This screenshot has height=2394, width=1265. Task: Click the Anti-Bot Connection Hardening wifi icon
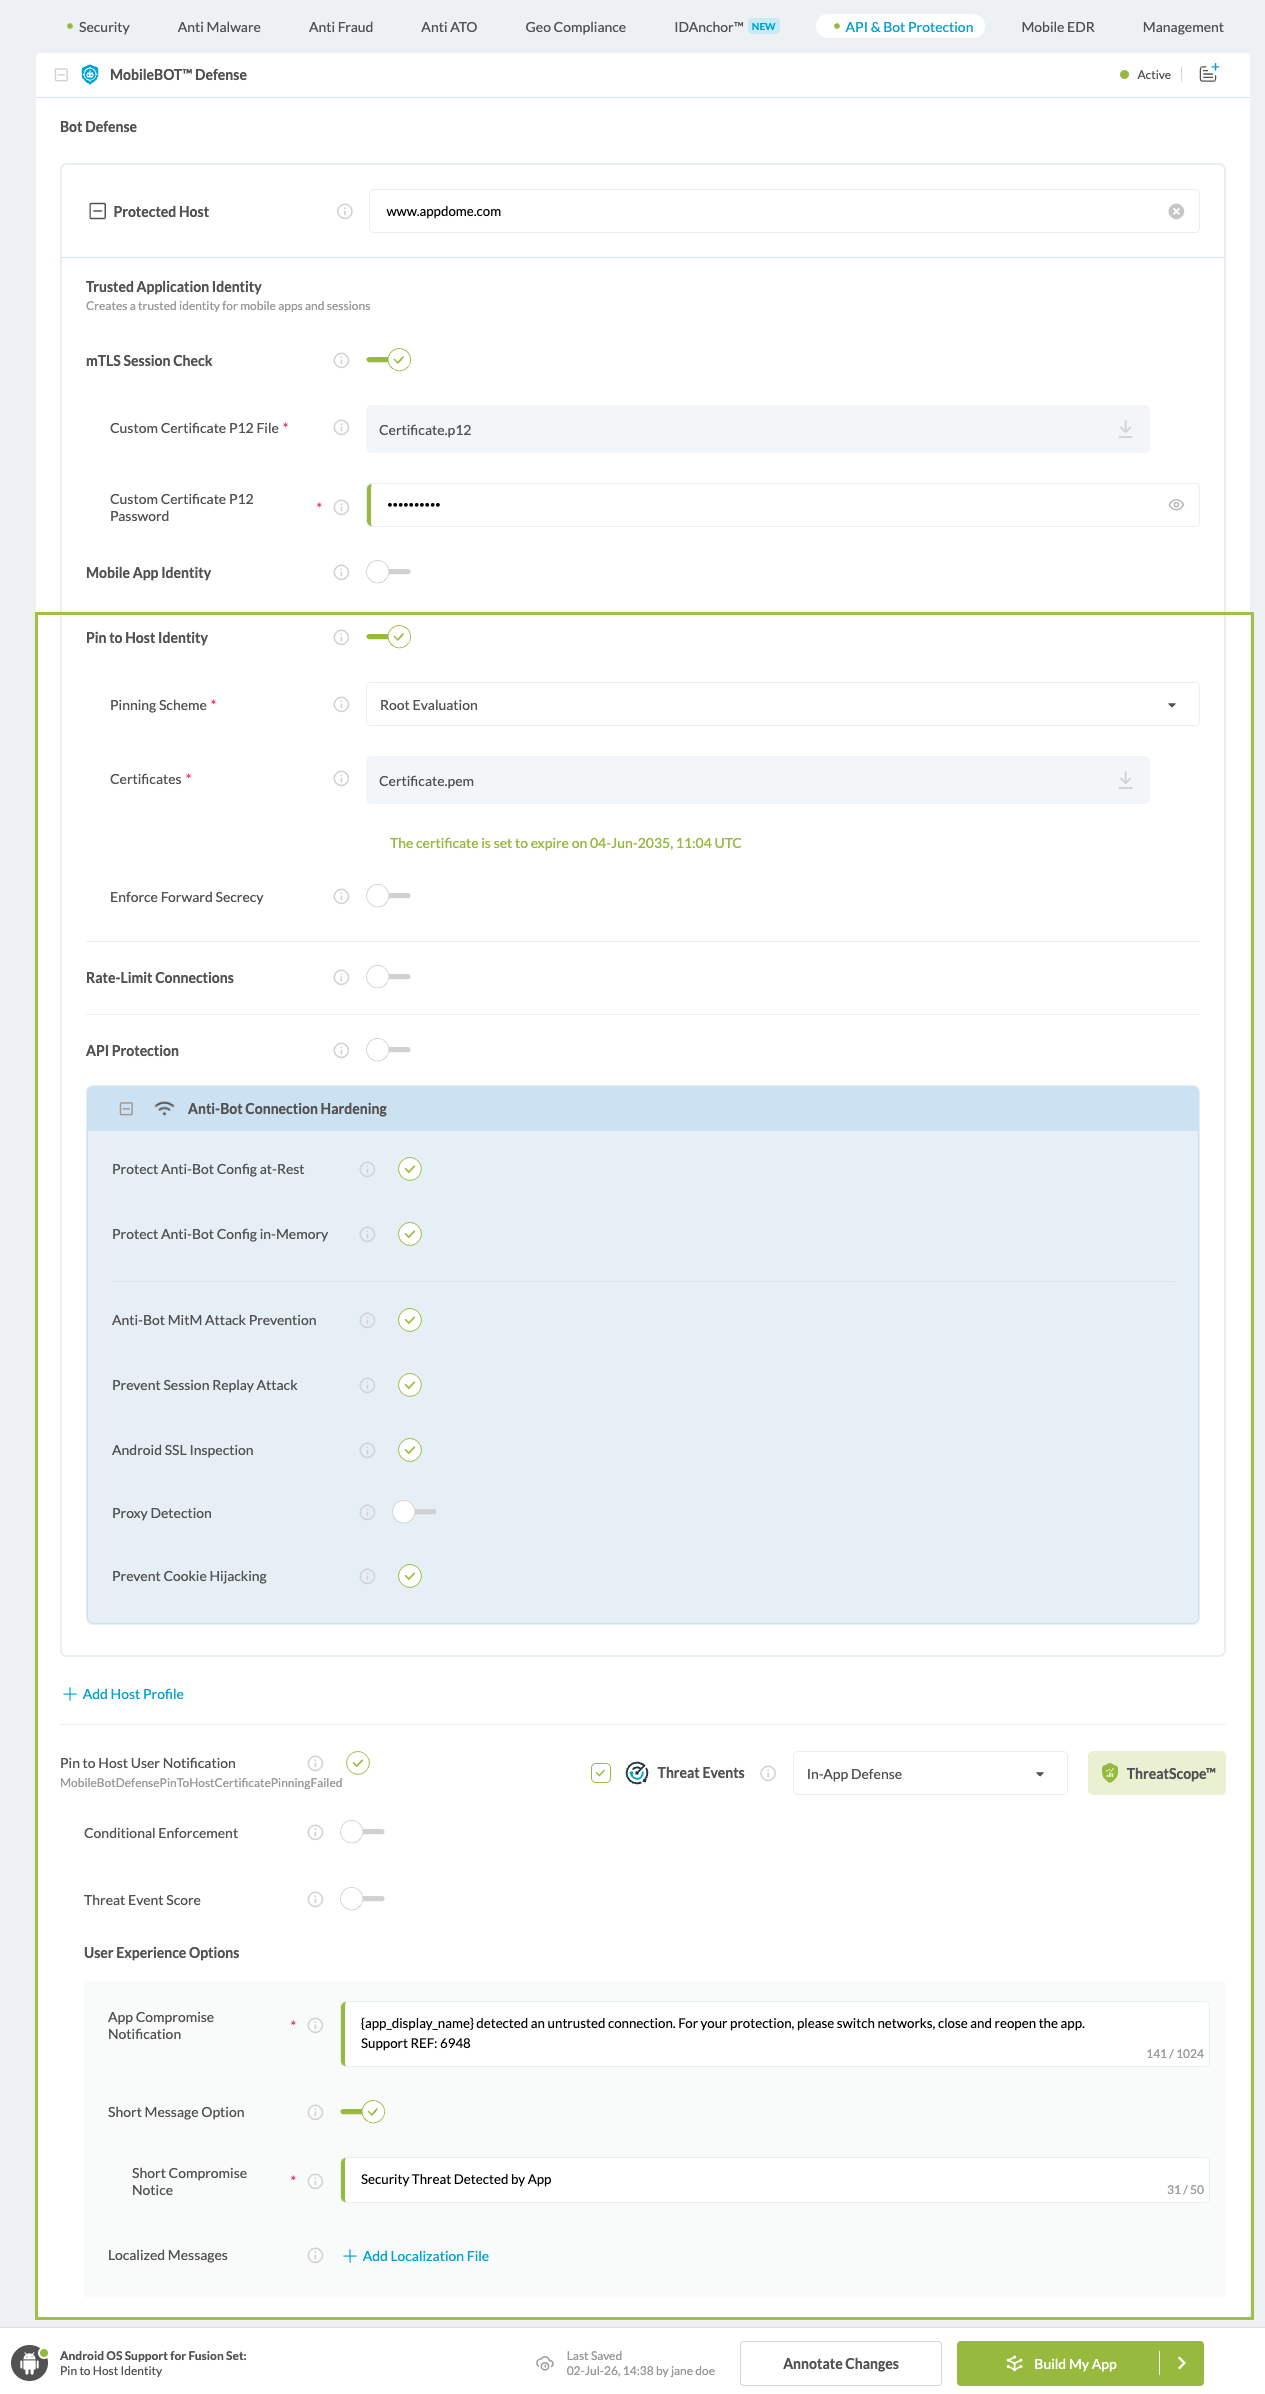pos(165,1108)
